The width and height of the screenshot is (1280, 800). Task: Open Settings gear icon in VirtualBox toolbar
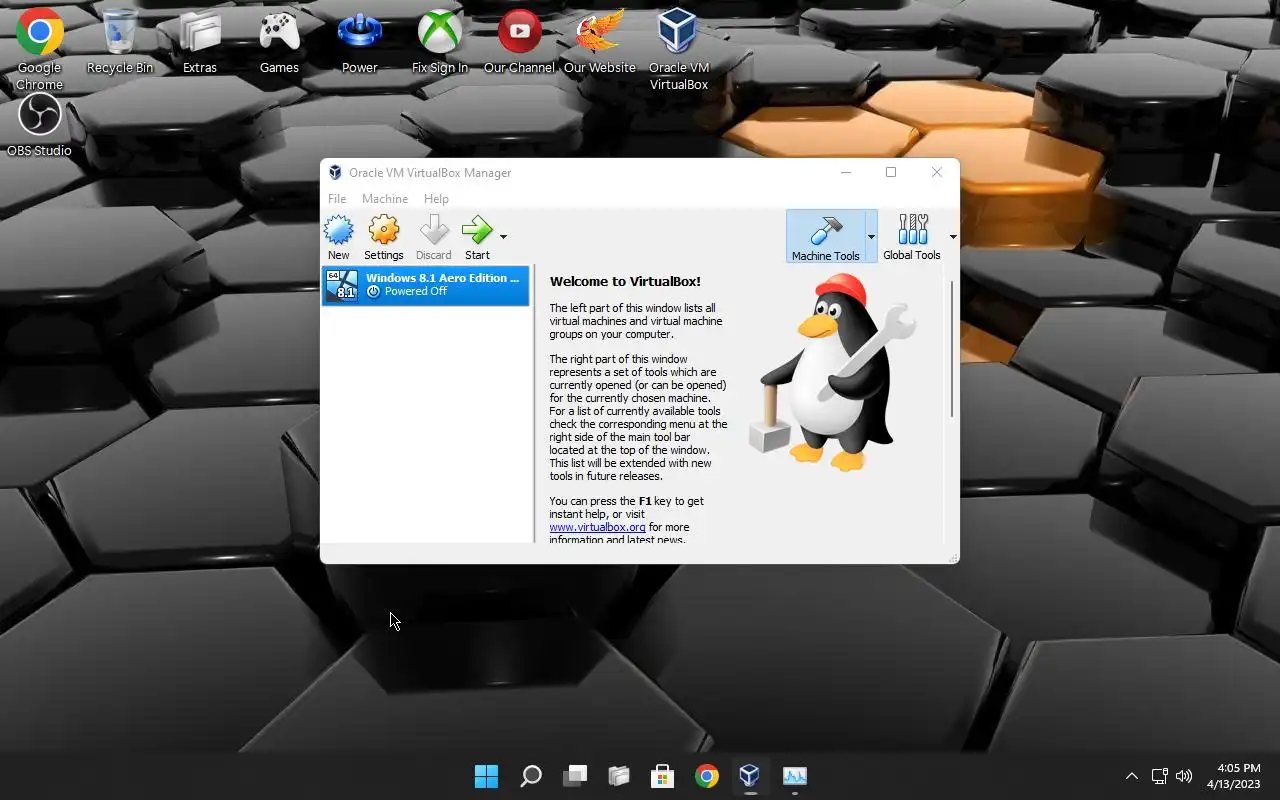[x=384, y=237]
